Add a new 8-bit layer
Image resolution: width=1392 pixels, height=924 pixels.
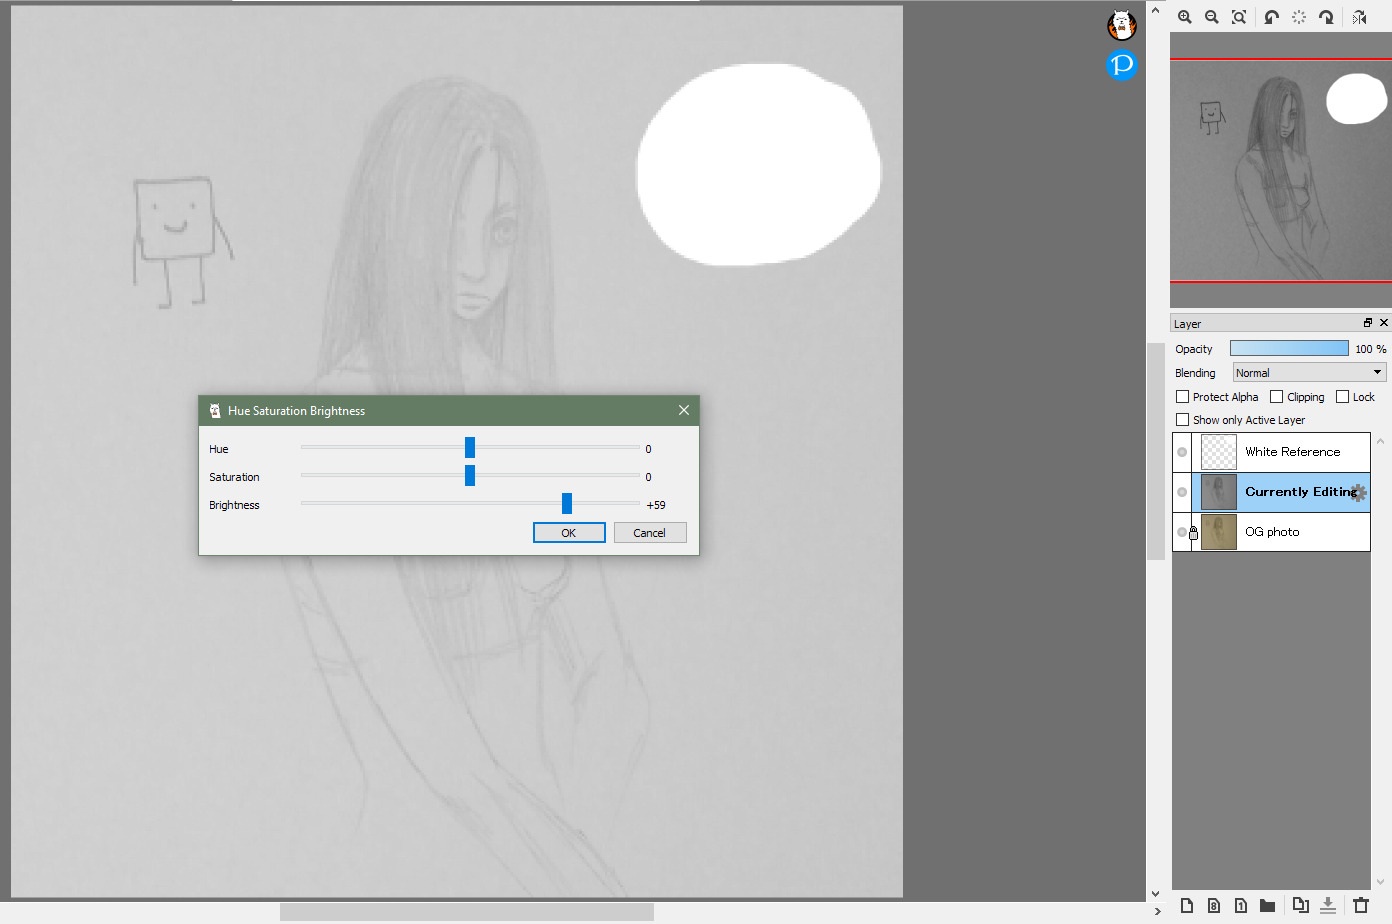click(x=1214, y=905)
